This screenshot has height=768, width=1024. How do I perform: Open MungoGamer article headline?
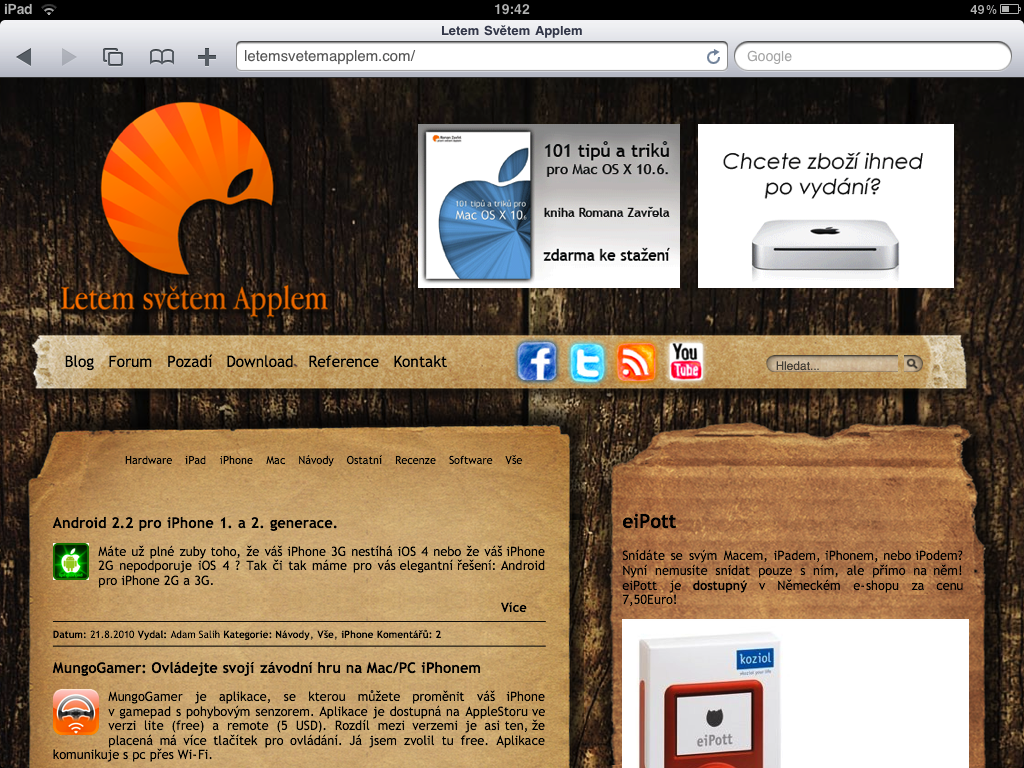266,668
